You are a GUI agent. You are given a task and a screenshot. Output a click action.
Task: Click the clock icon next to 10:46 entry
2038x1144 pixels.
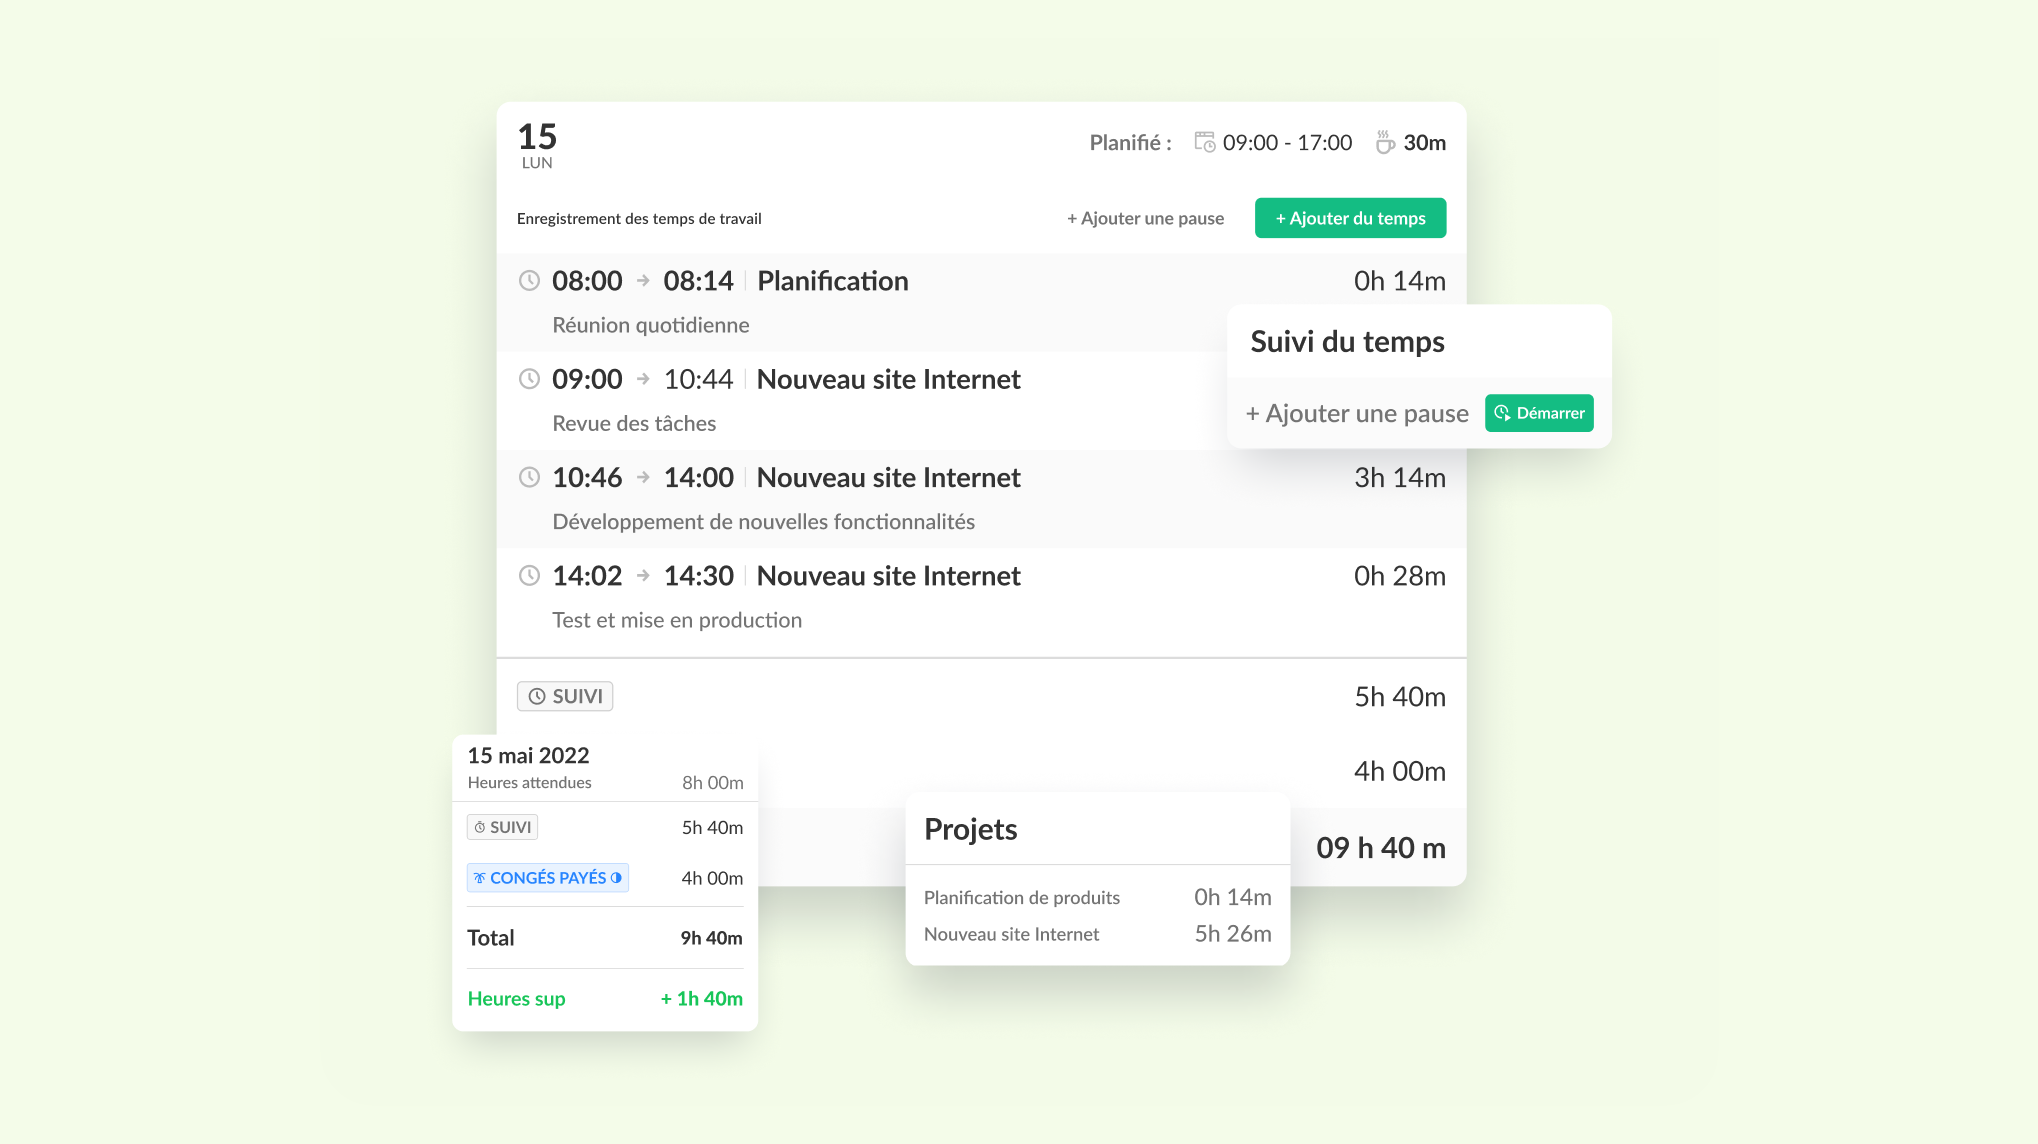pos(529,477)
